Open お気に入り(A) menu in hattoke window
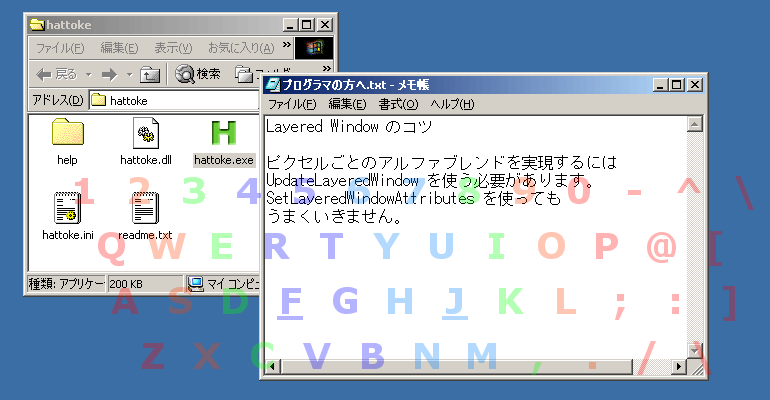This screenshot has width=770, height=400. [241, 48]
